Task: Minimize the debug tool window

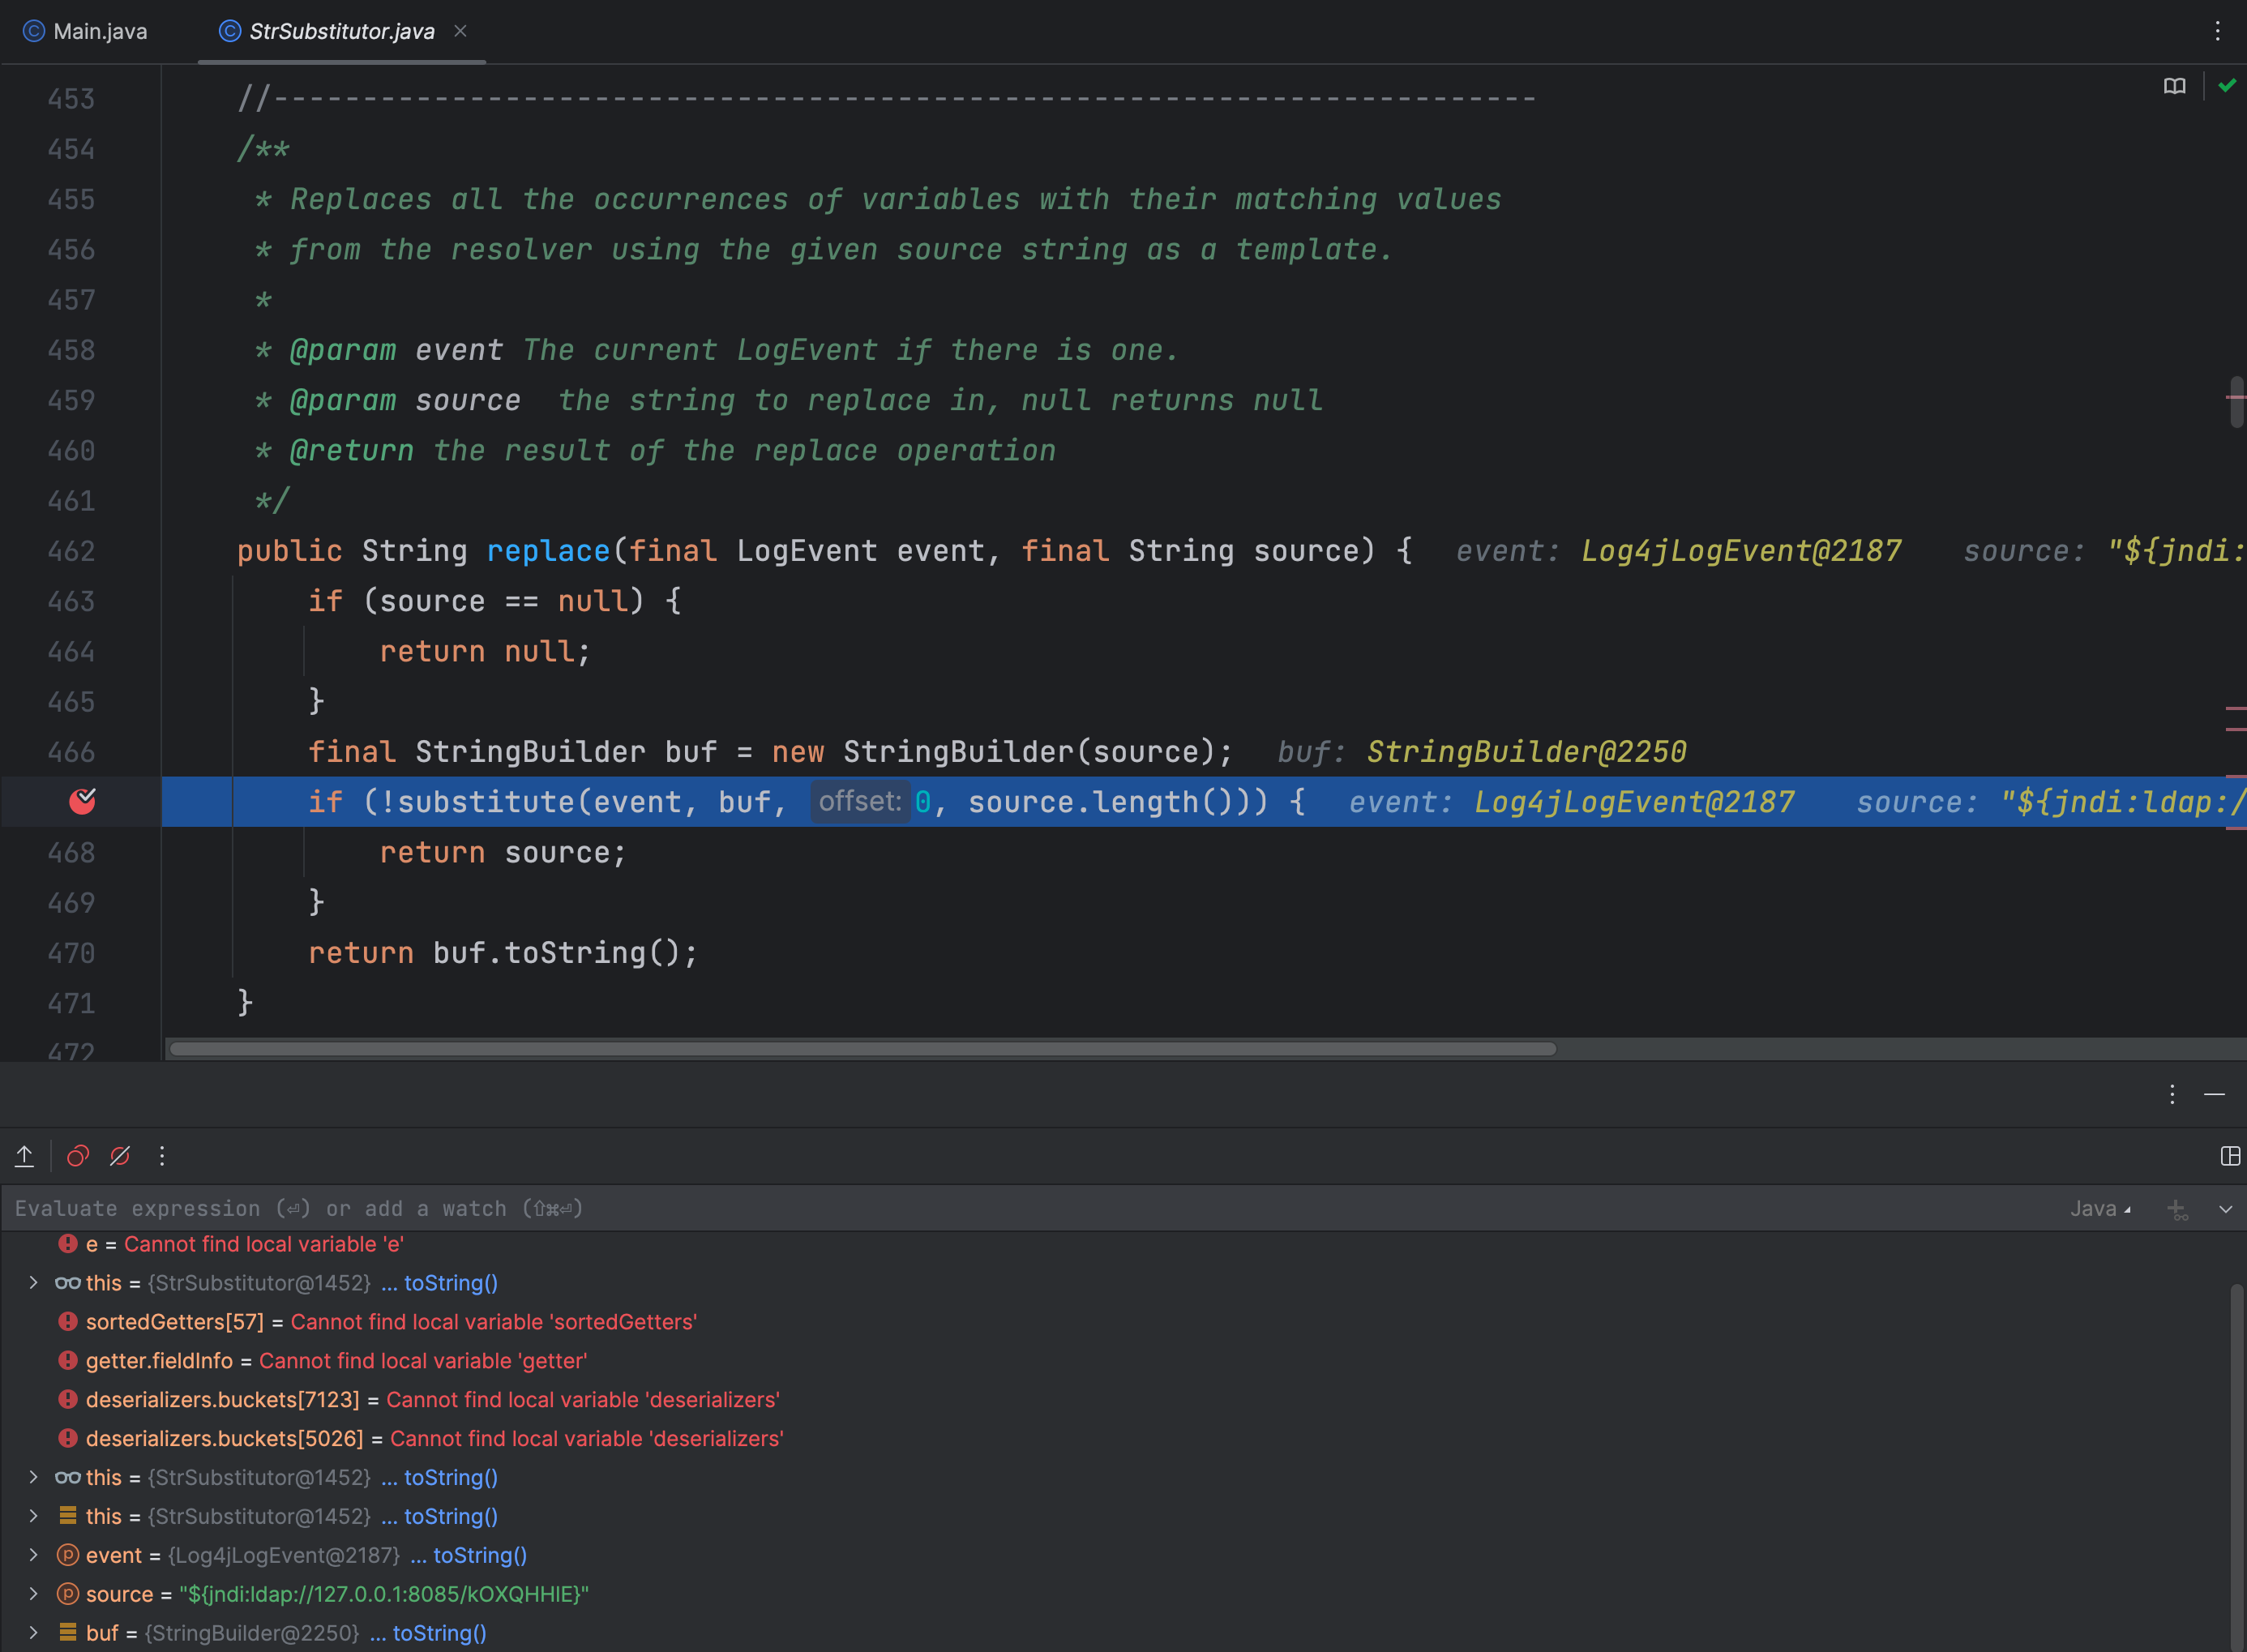Action: [2214, 1094]
